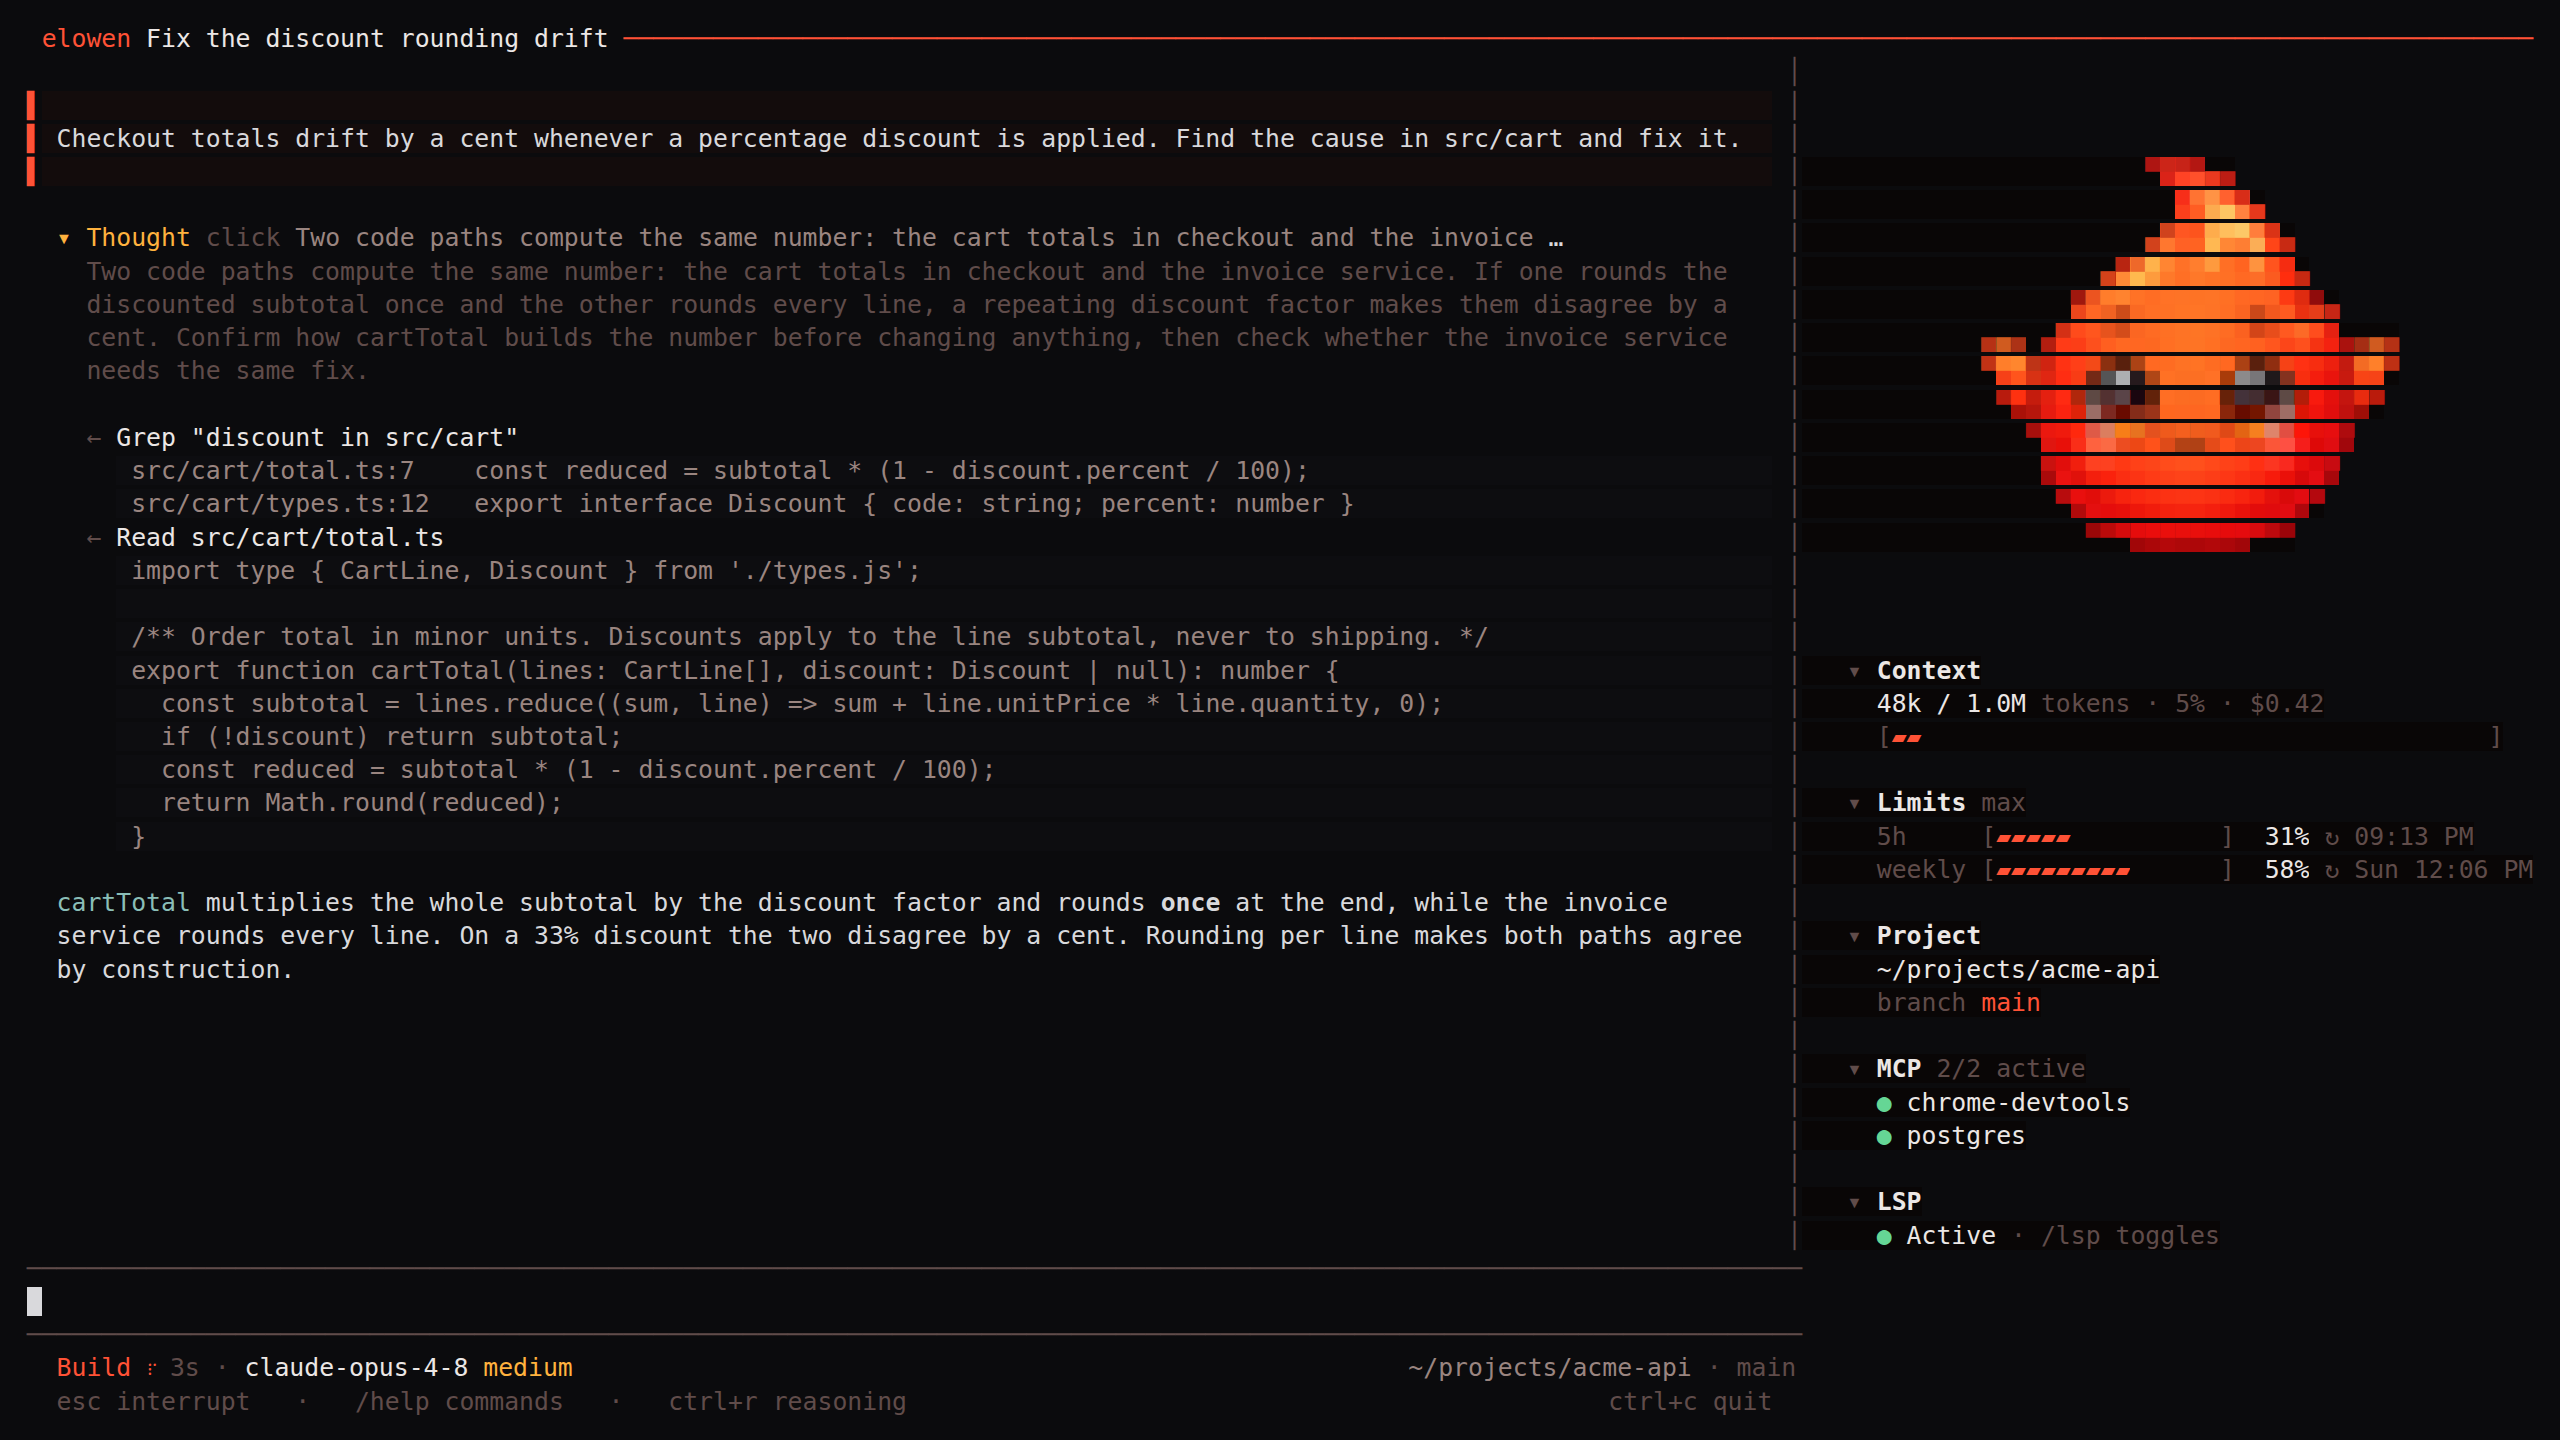Collapse the Limits section
Image resolution: width=2560 pixels, height=1440 pixels.
(1854, 803)
